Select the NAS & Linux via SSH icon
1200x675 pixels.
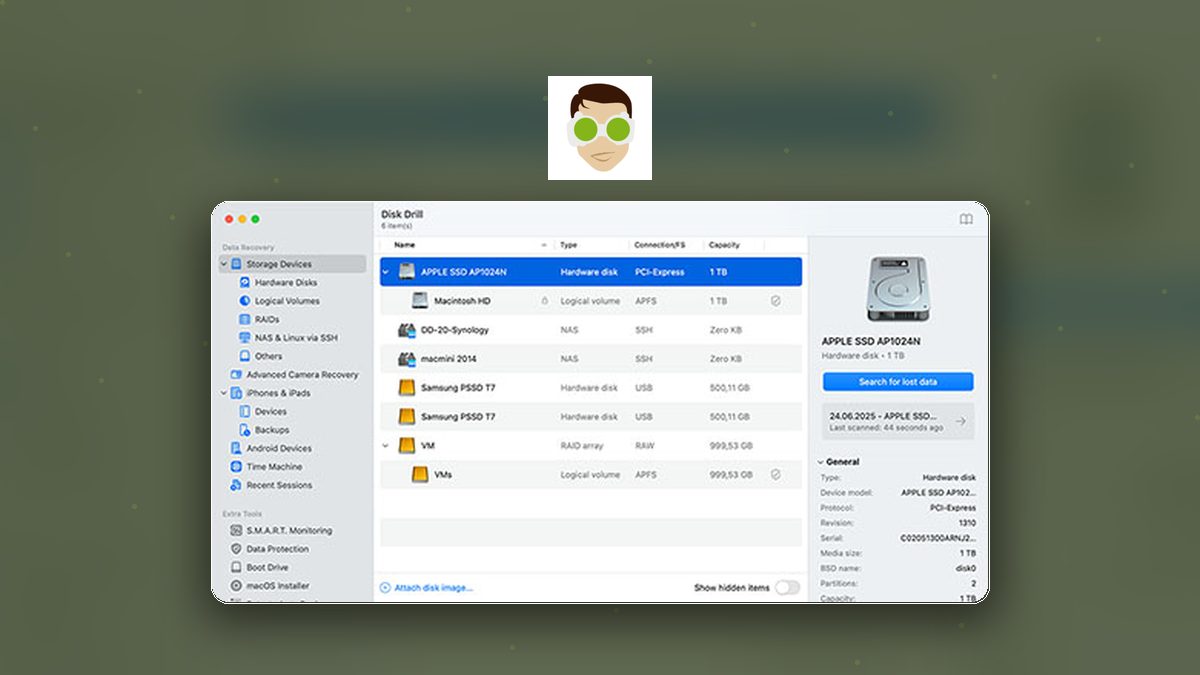[x=245, y=338]
